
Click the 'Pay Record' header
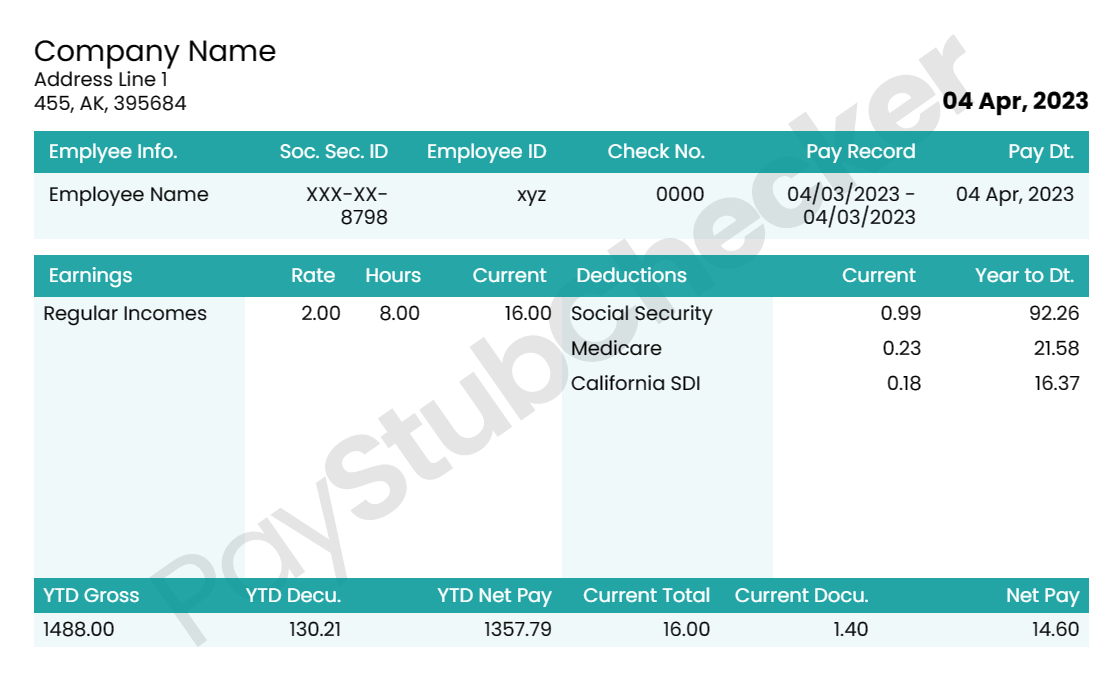861,152
